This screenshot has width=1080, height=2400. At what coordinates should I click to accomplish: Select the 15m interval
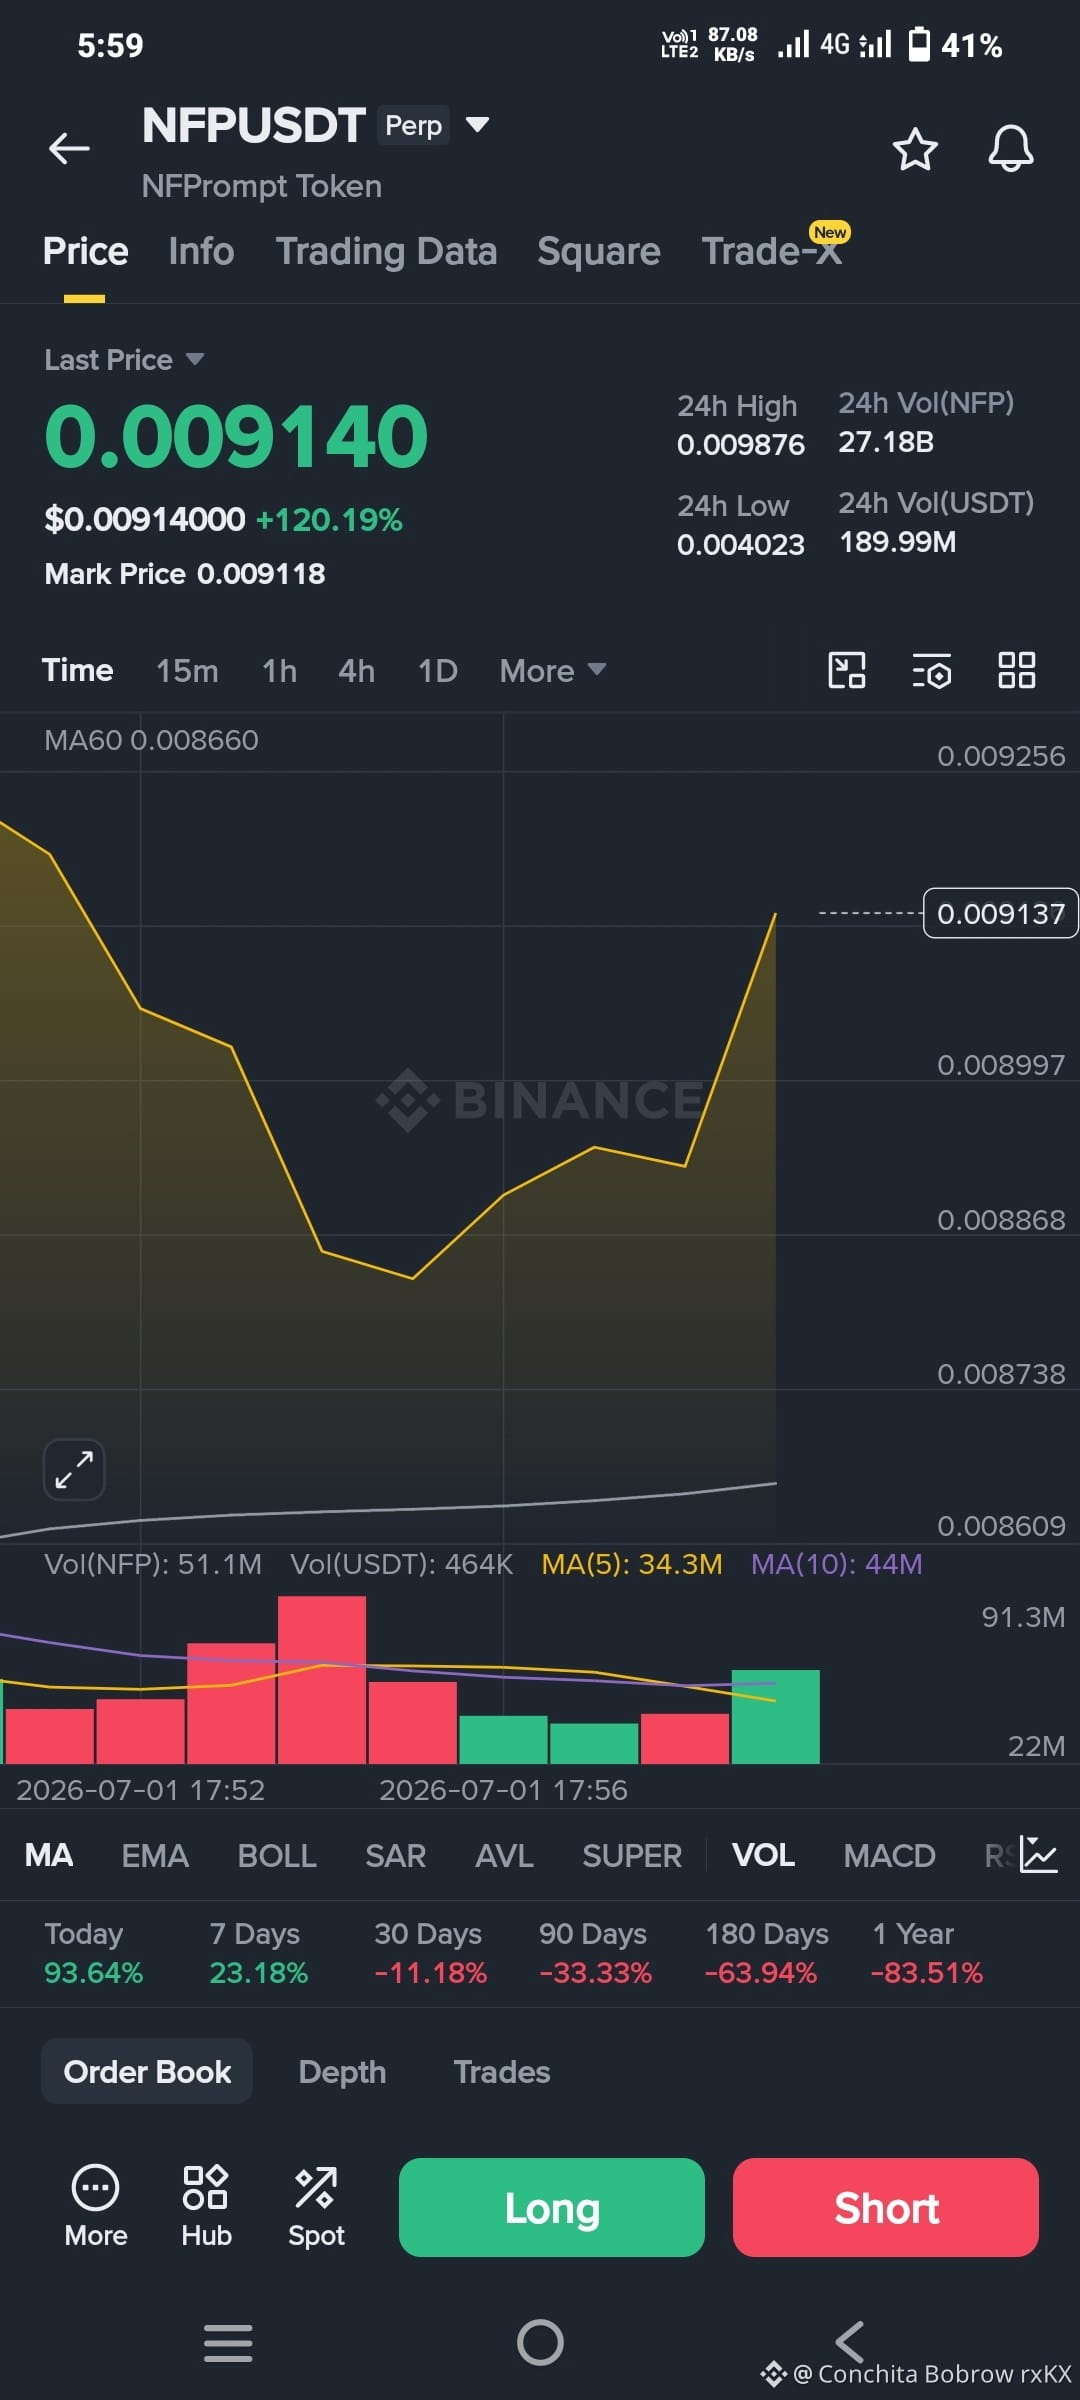coord(187,670)
